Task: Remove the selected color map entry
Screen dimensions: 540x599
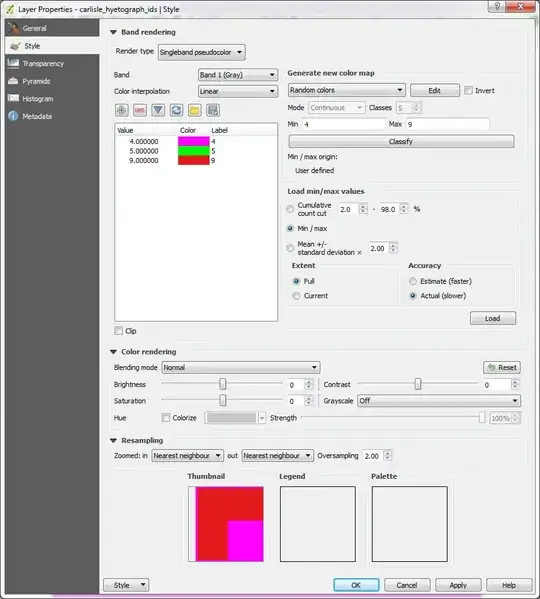Action: click(140, 110)
